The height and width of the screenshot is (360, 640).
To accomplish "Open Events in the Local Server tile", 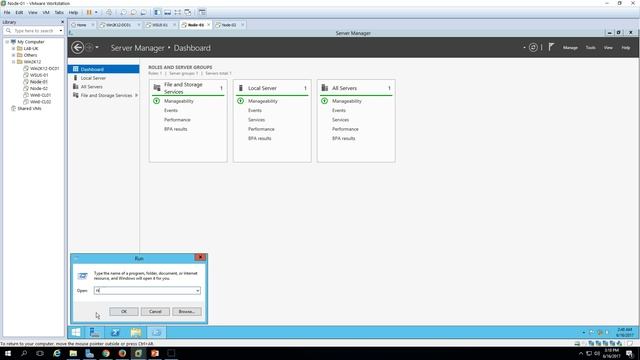I will [255, 110].
